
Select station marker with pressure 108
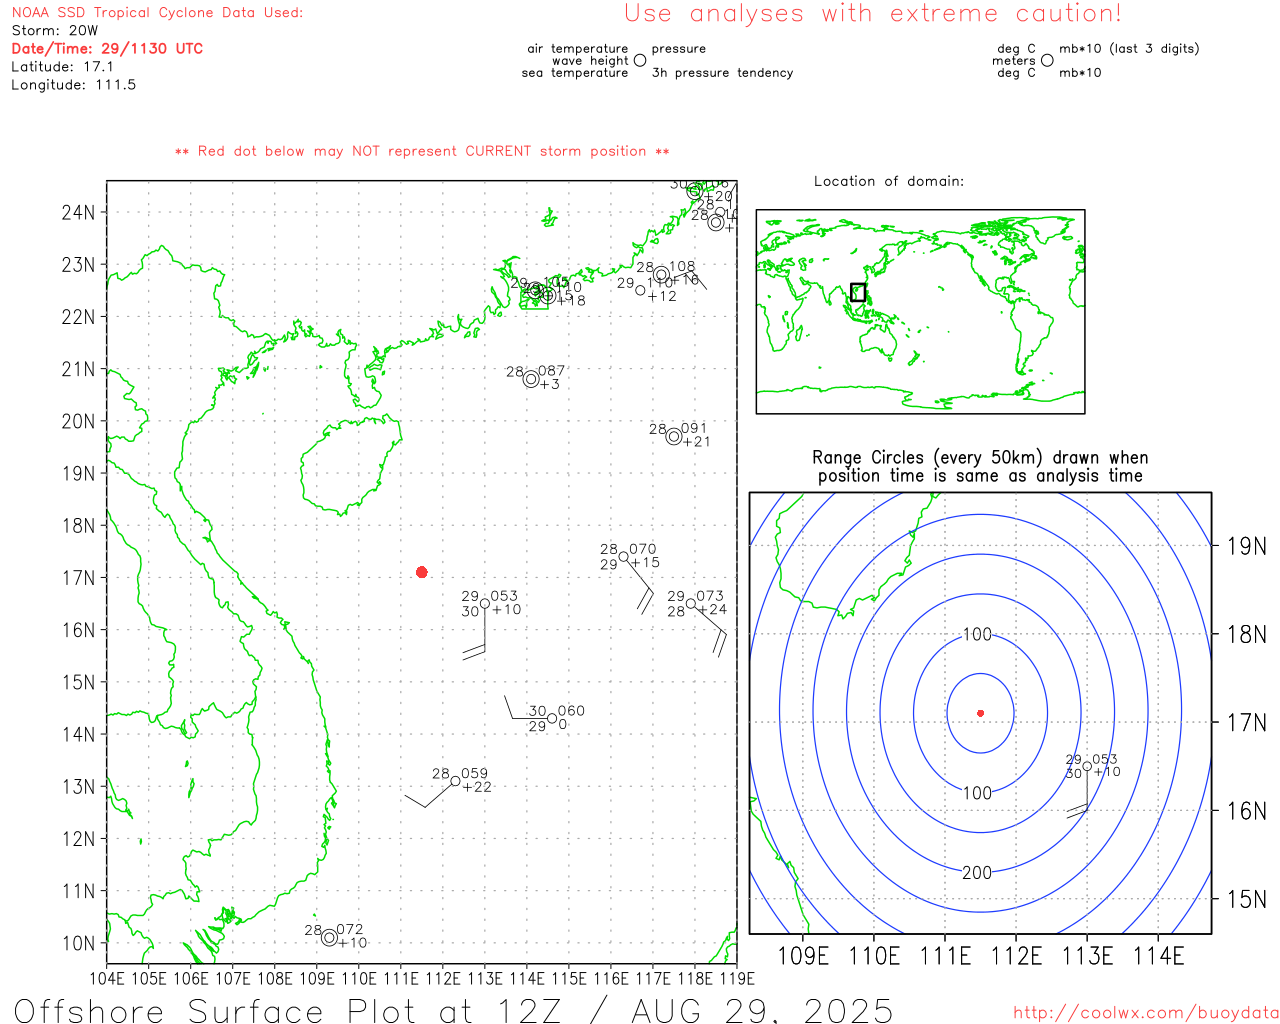(x=661, y=275)
